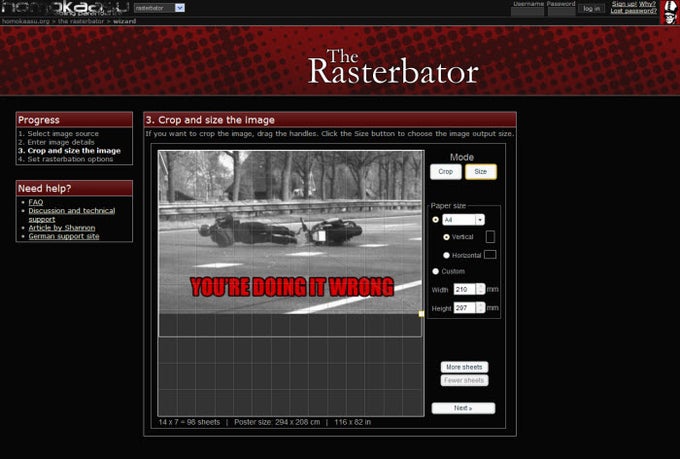Switch to Crop mode

tap(445, 172)
